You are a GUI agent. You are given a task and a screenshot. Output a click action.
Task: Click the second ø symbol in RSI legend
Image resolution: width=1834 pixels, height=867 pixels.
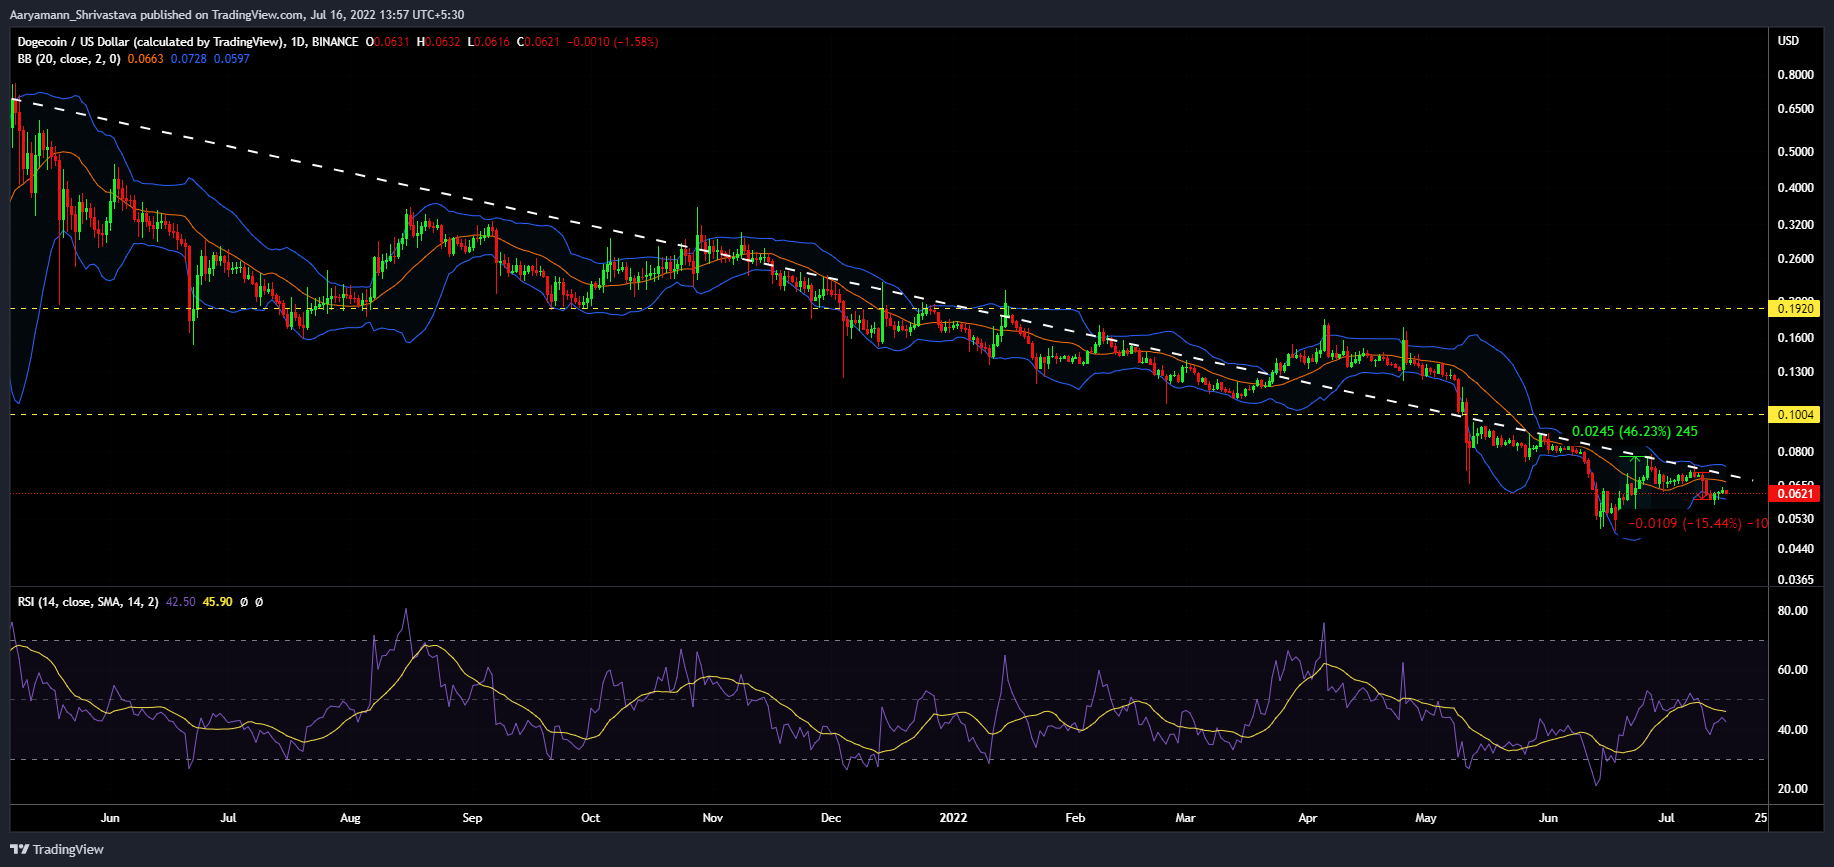pyautogui.click(x=259, y=602)
